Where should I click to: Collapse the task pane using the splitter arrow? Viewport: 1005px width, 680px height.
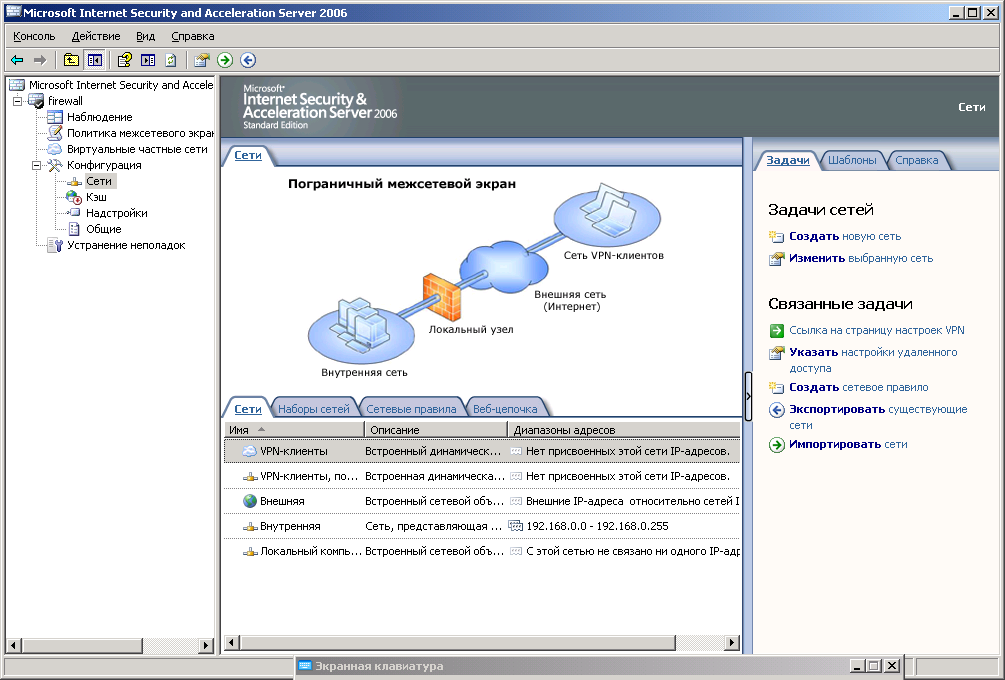click(x=748, y=397)
